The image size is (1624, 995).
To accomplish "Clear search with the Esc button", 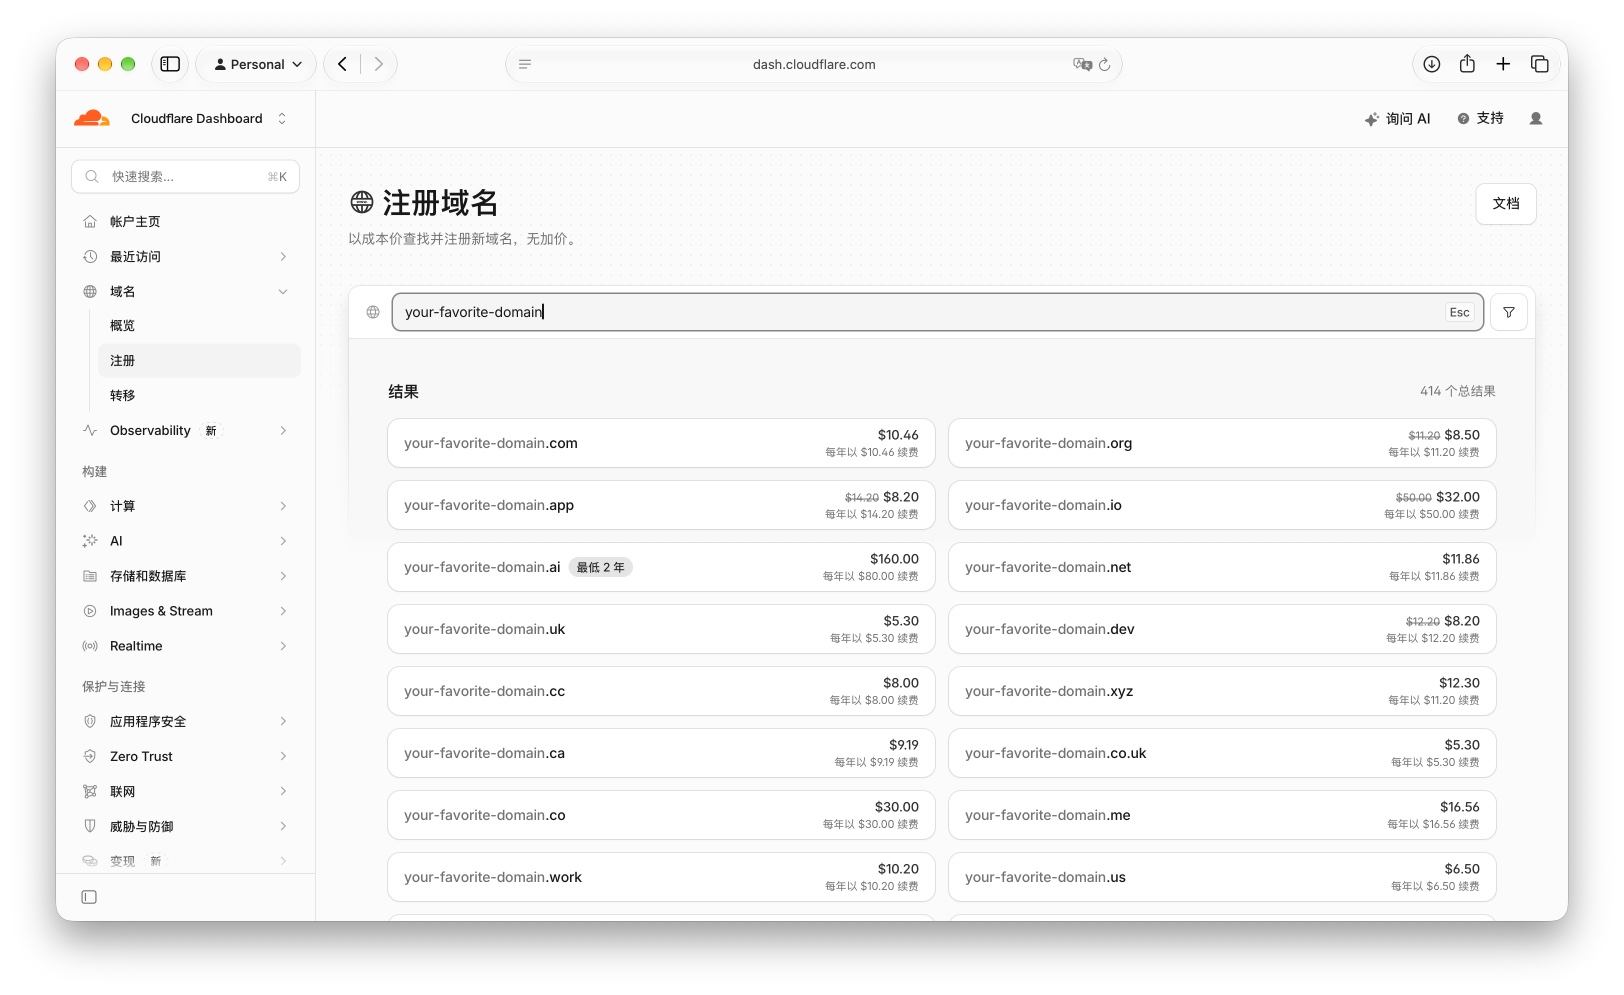I will pyautogui.click(x=1459, y=312).
